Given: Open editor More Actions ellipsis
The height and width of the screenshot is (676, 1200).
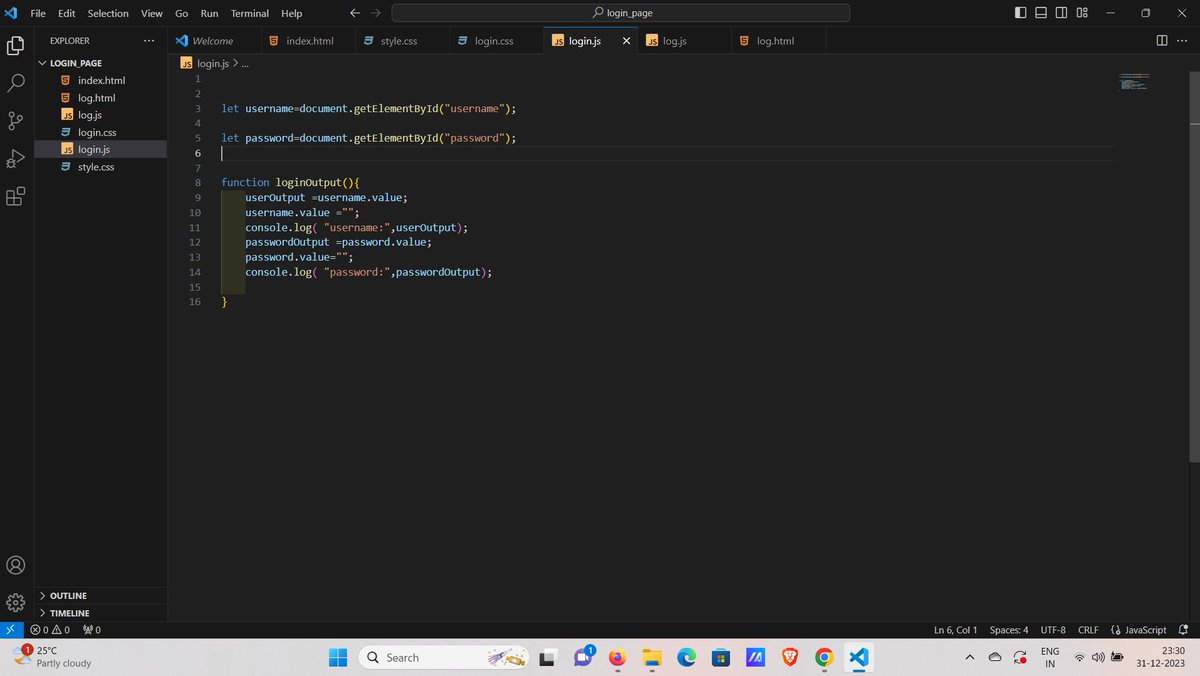Looking at the screenshot, I should tap(1184, 41).
